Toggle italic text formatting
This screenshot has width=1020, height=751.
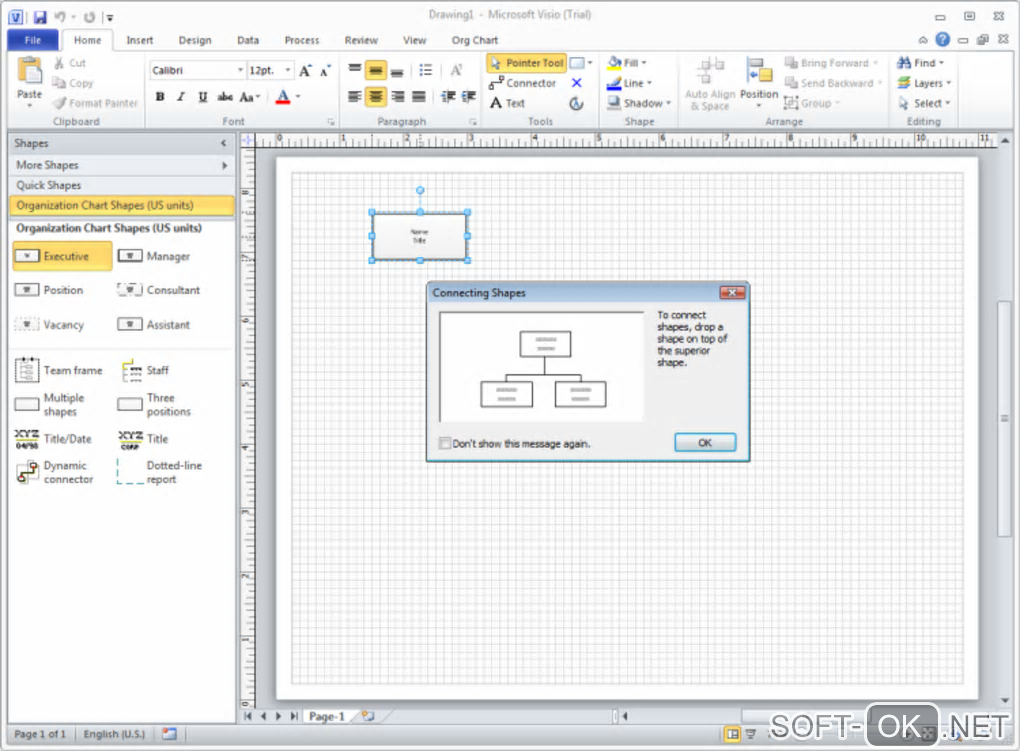point(181,97)
